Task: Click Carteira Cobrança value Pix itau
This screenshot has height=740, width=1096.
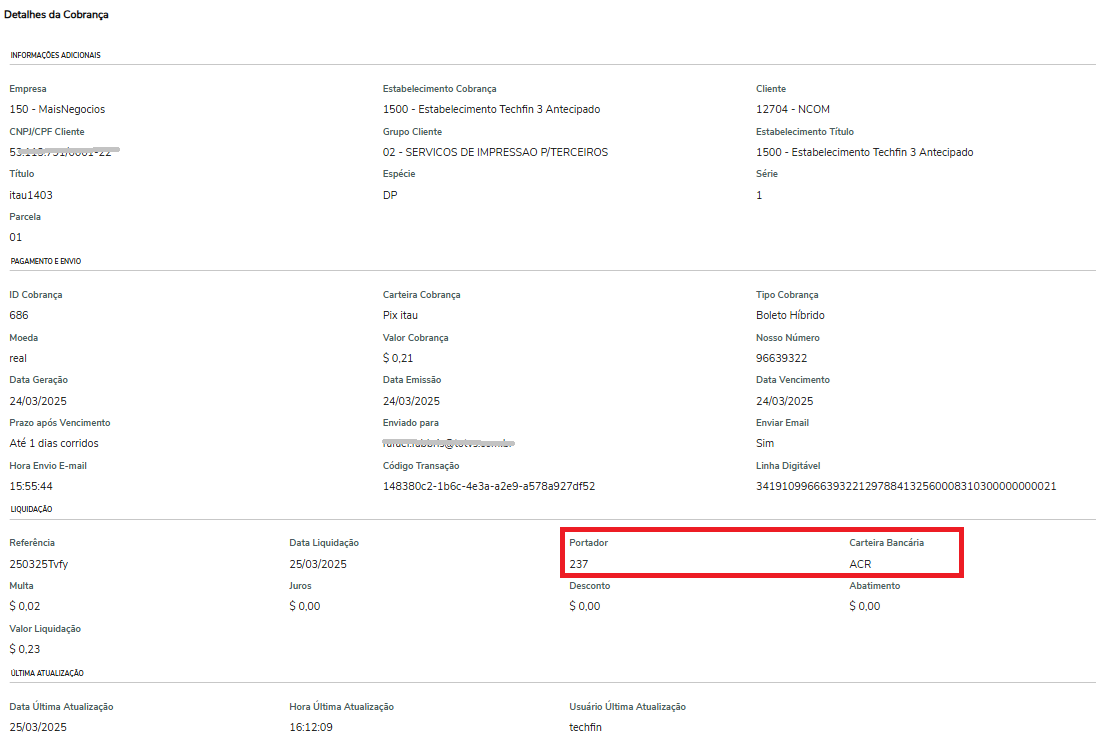Action: (400, 316)
